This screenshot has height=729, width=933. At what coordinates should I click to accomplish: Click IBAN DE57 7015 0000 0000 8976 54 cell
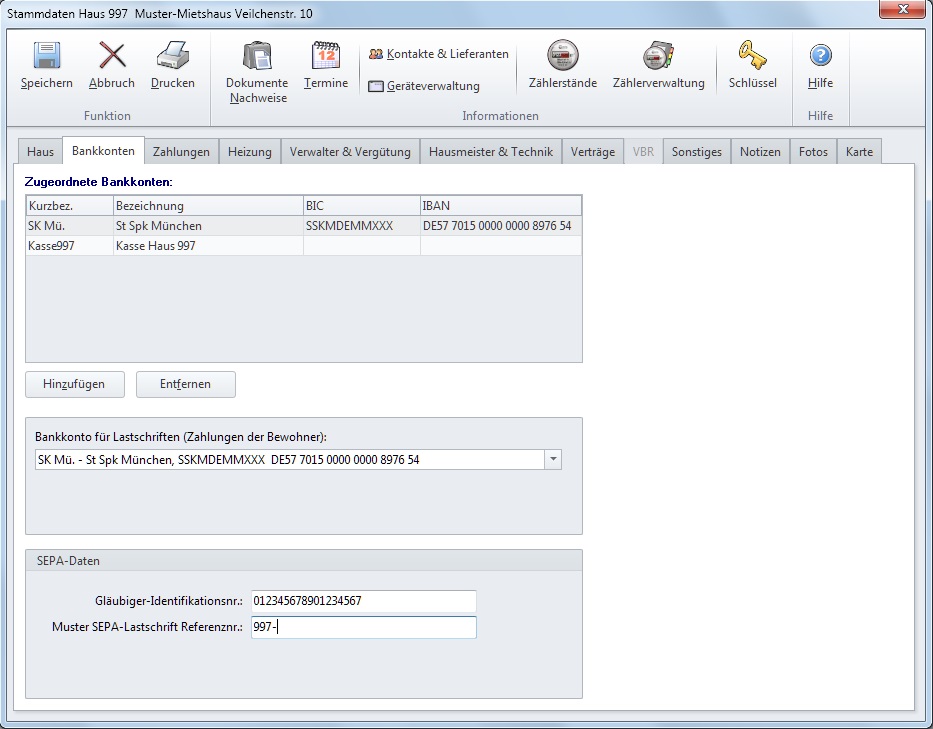point(500,226)
